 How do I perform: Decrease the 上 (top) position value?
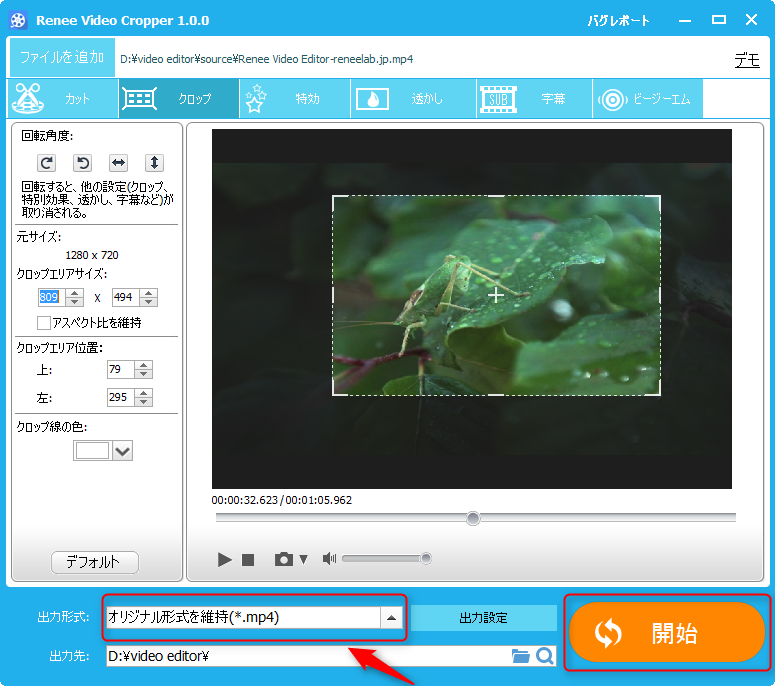coord(143,374)
